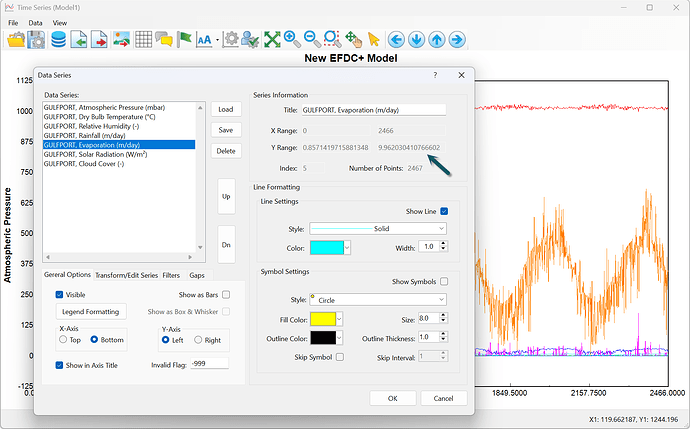Click the Save button in Data Series
The width and height of the screenshot is (690, 429).
[226, 130]
